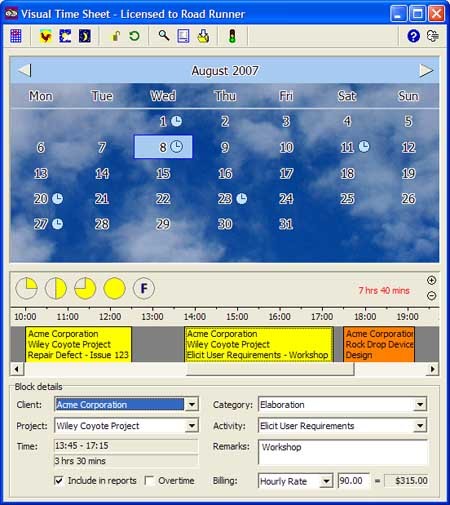Viewport: 450px width, 505px height.
Task: Select August 6 in the calendar
Action: click(x=41, y=147)
